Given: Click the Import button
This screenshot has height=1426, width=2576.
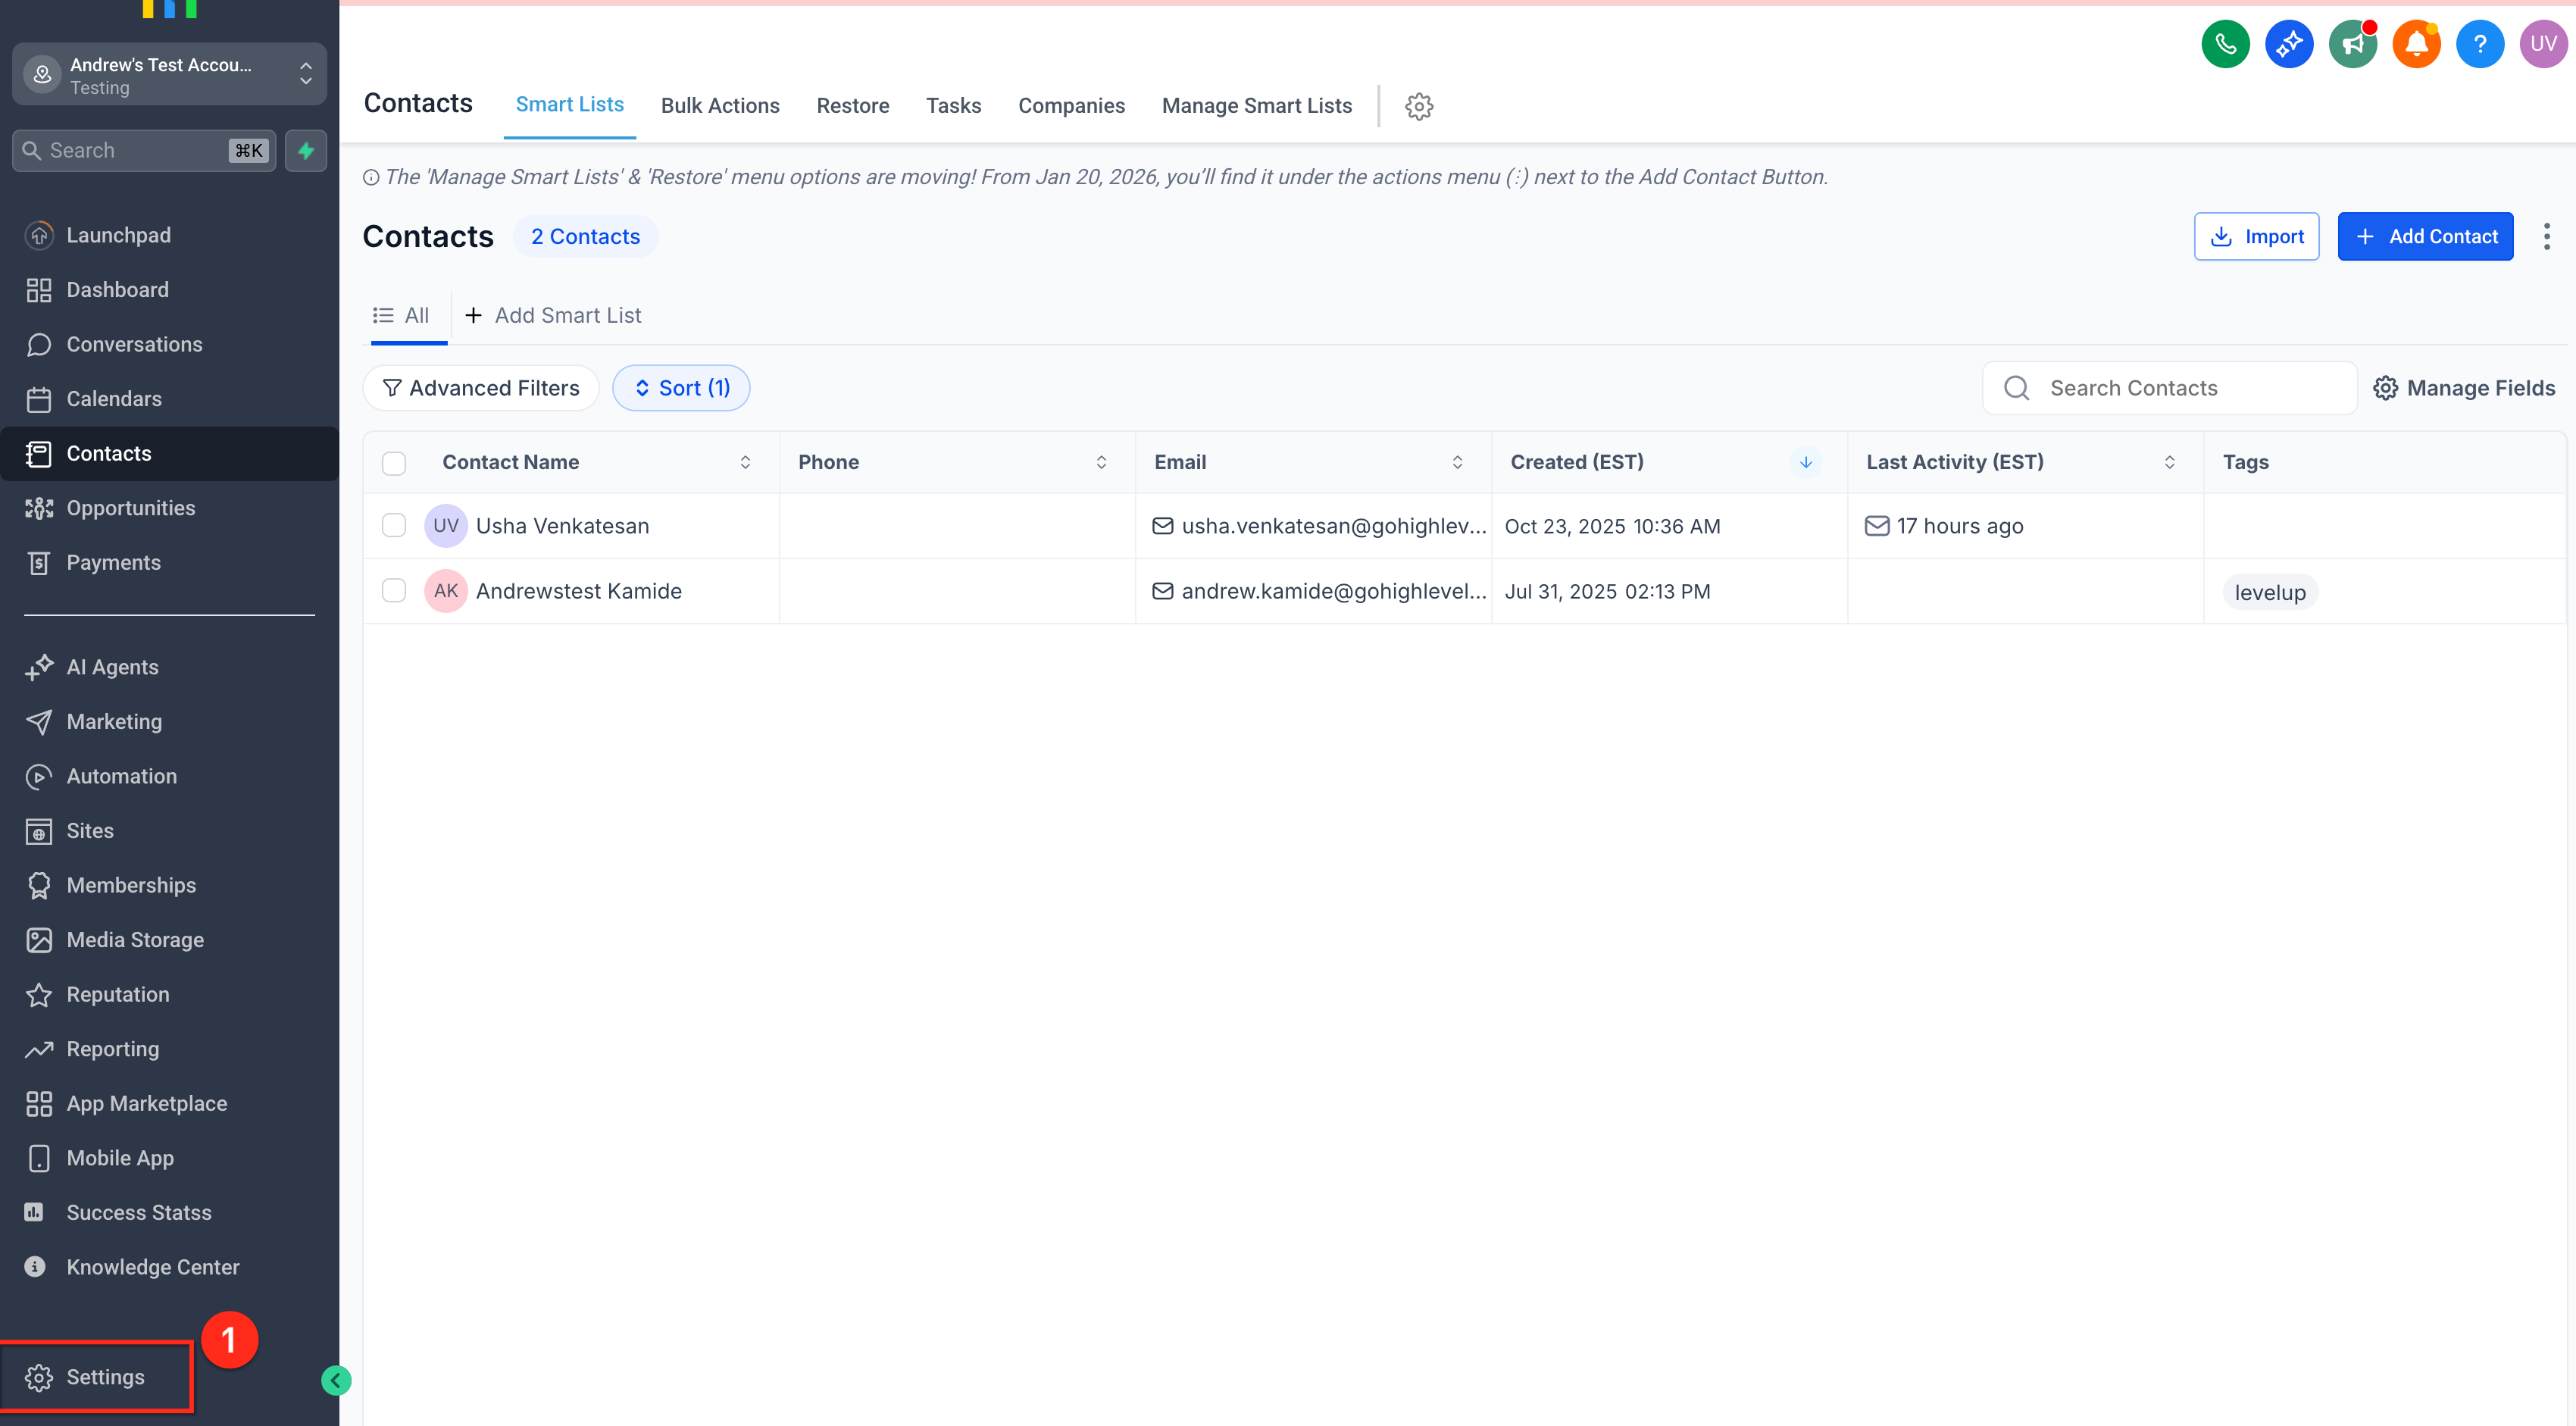Looking at the screenshot, I should 2256,236.
